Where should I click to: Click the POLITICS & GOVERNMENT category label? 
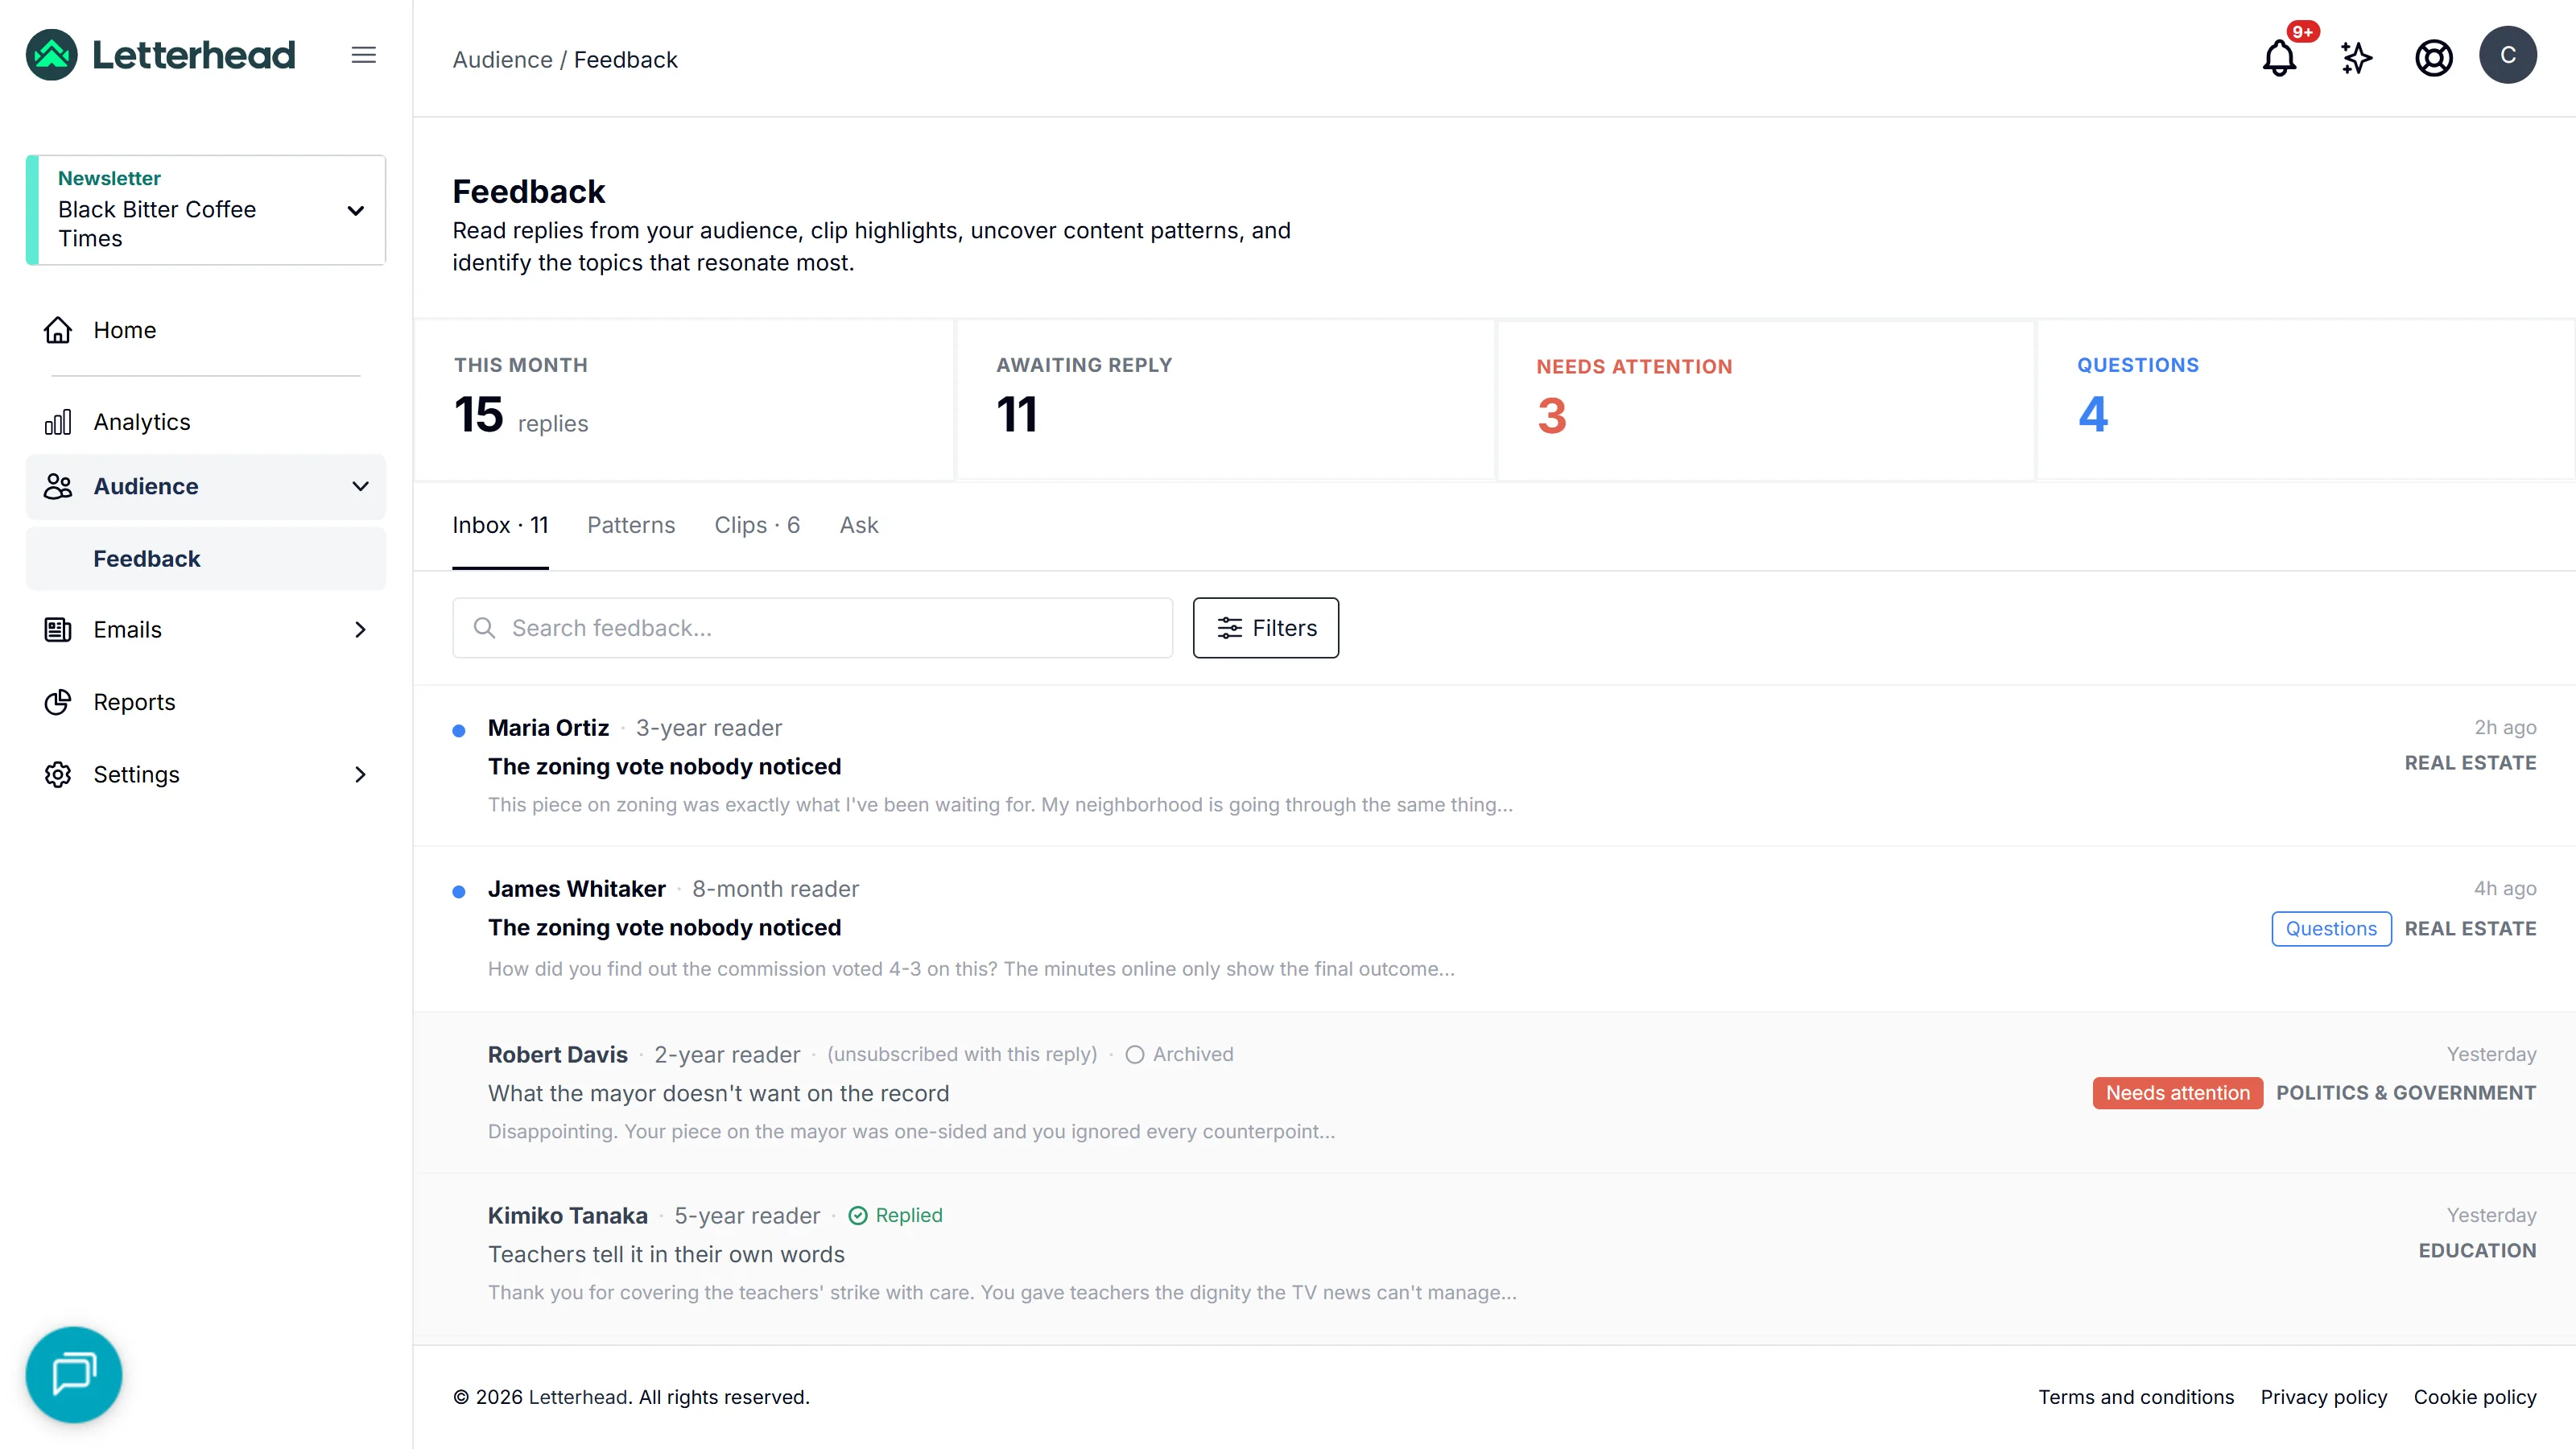[x=2406, y=1093]
